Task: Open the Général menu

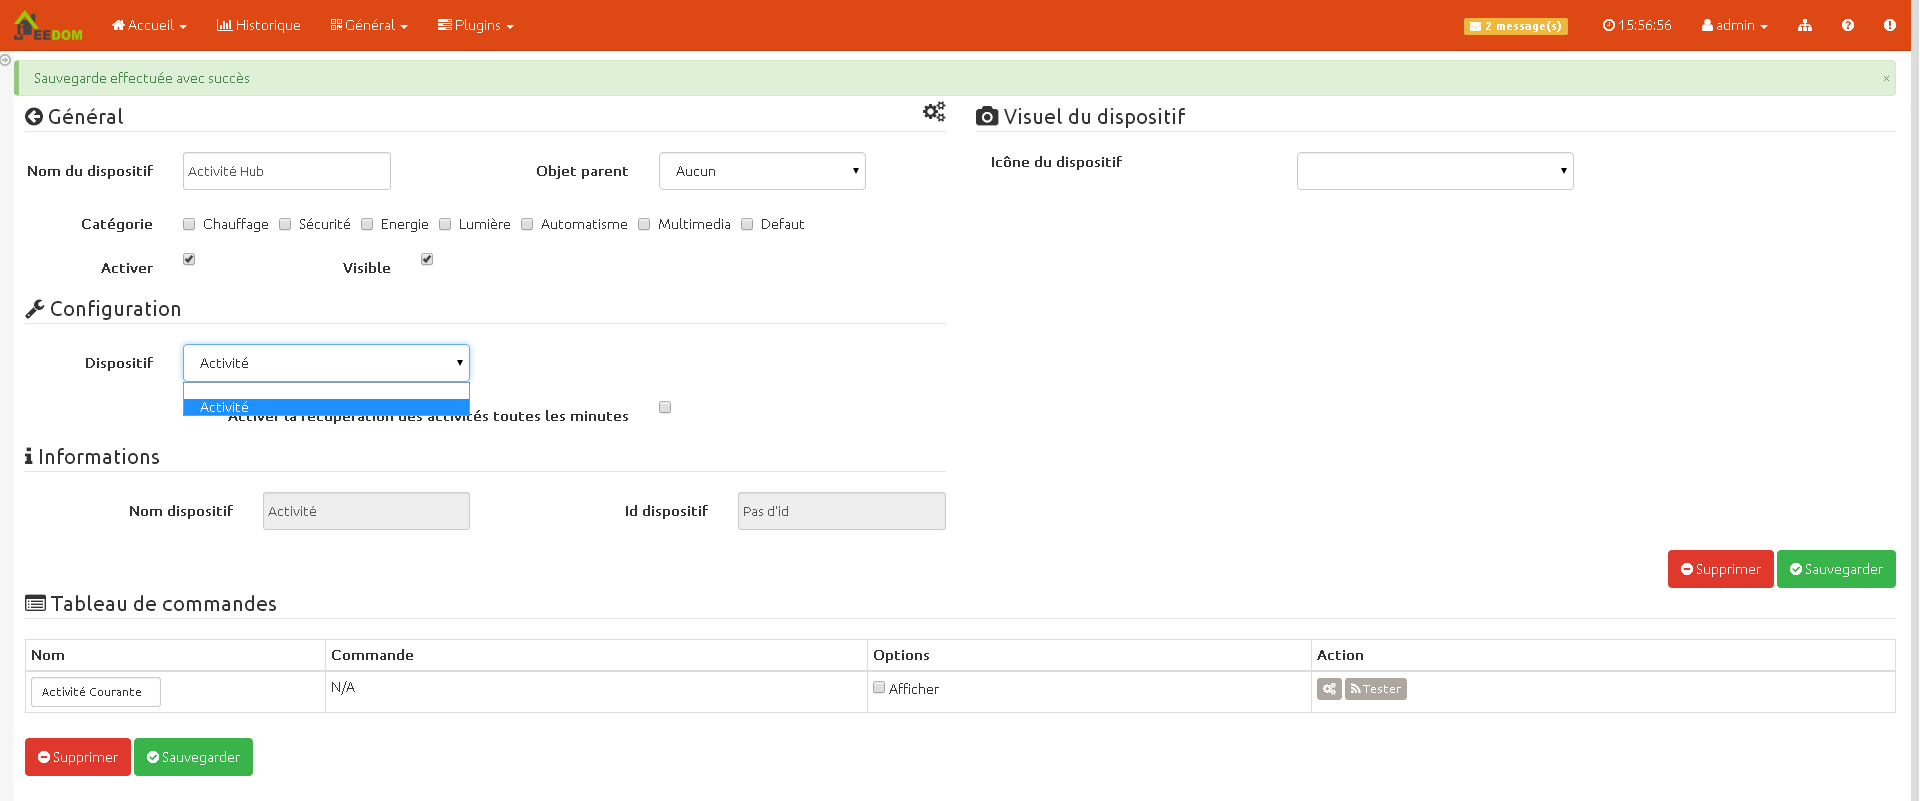Action: point(369,25)
